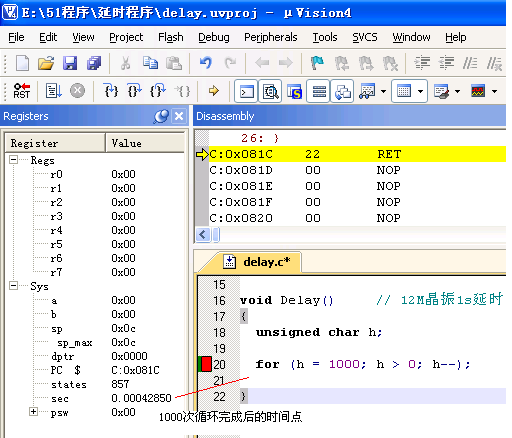Open the SVCS menu
Viewport: 512px width, 438px height.
(365, 37)
